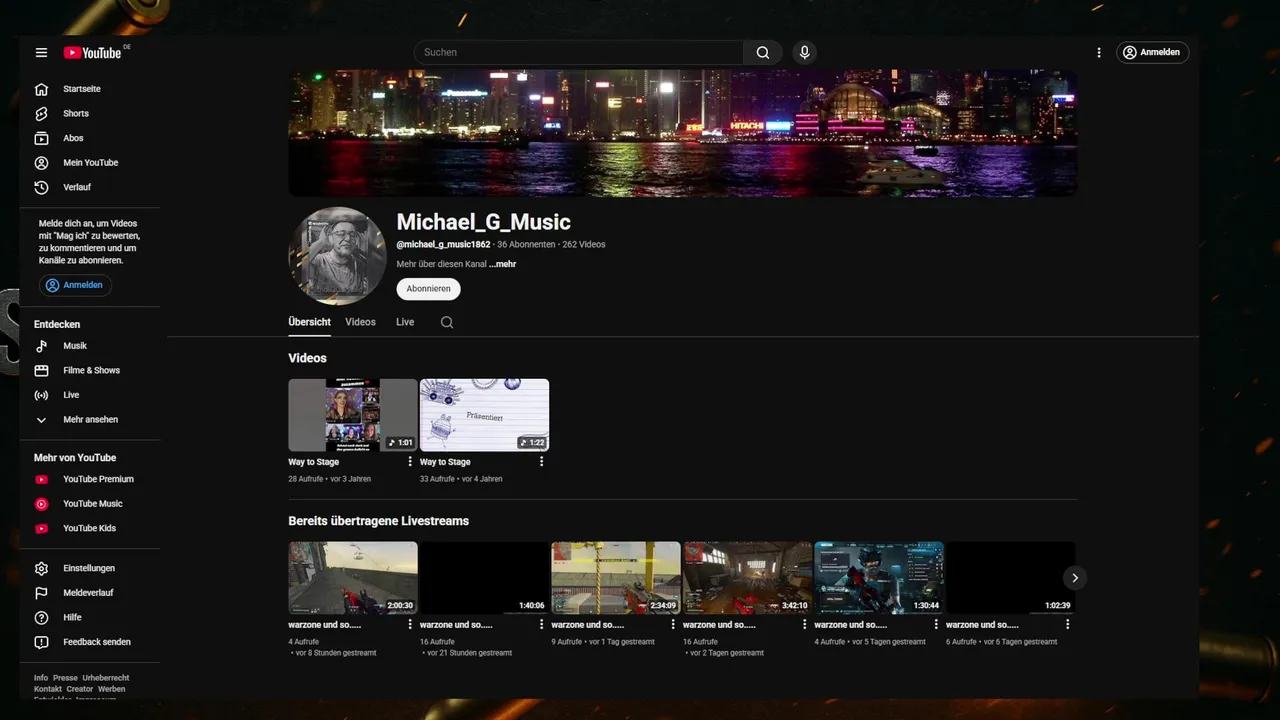Play the 1:01 Way to Stage video
The image size is (1280, 720).
tap(353, 415)
